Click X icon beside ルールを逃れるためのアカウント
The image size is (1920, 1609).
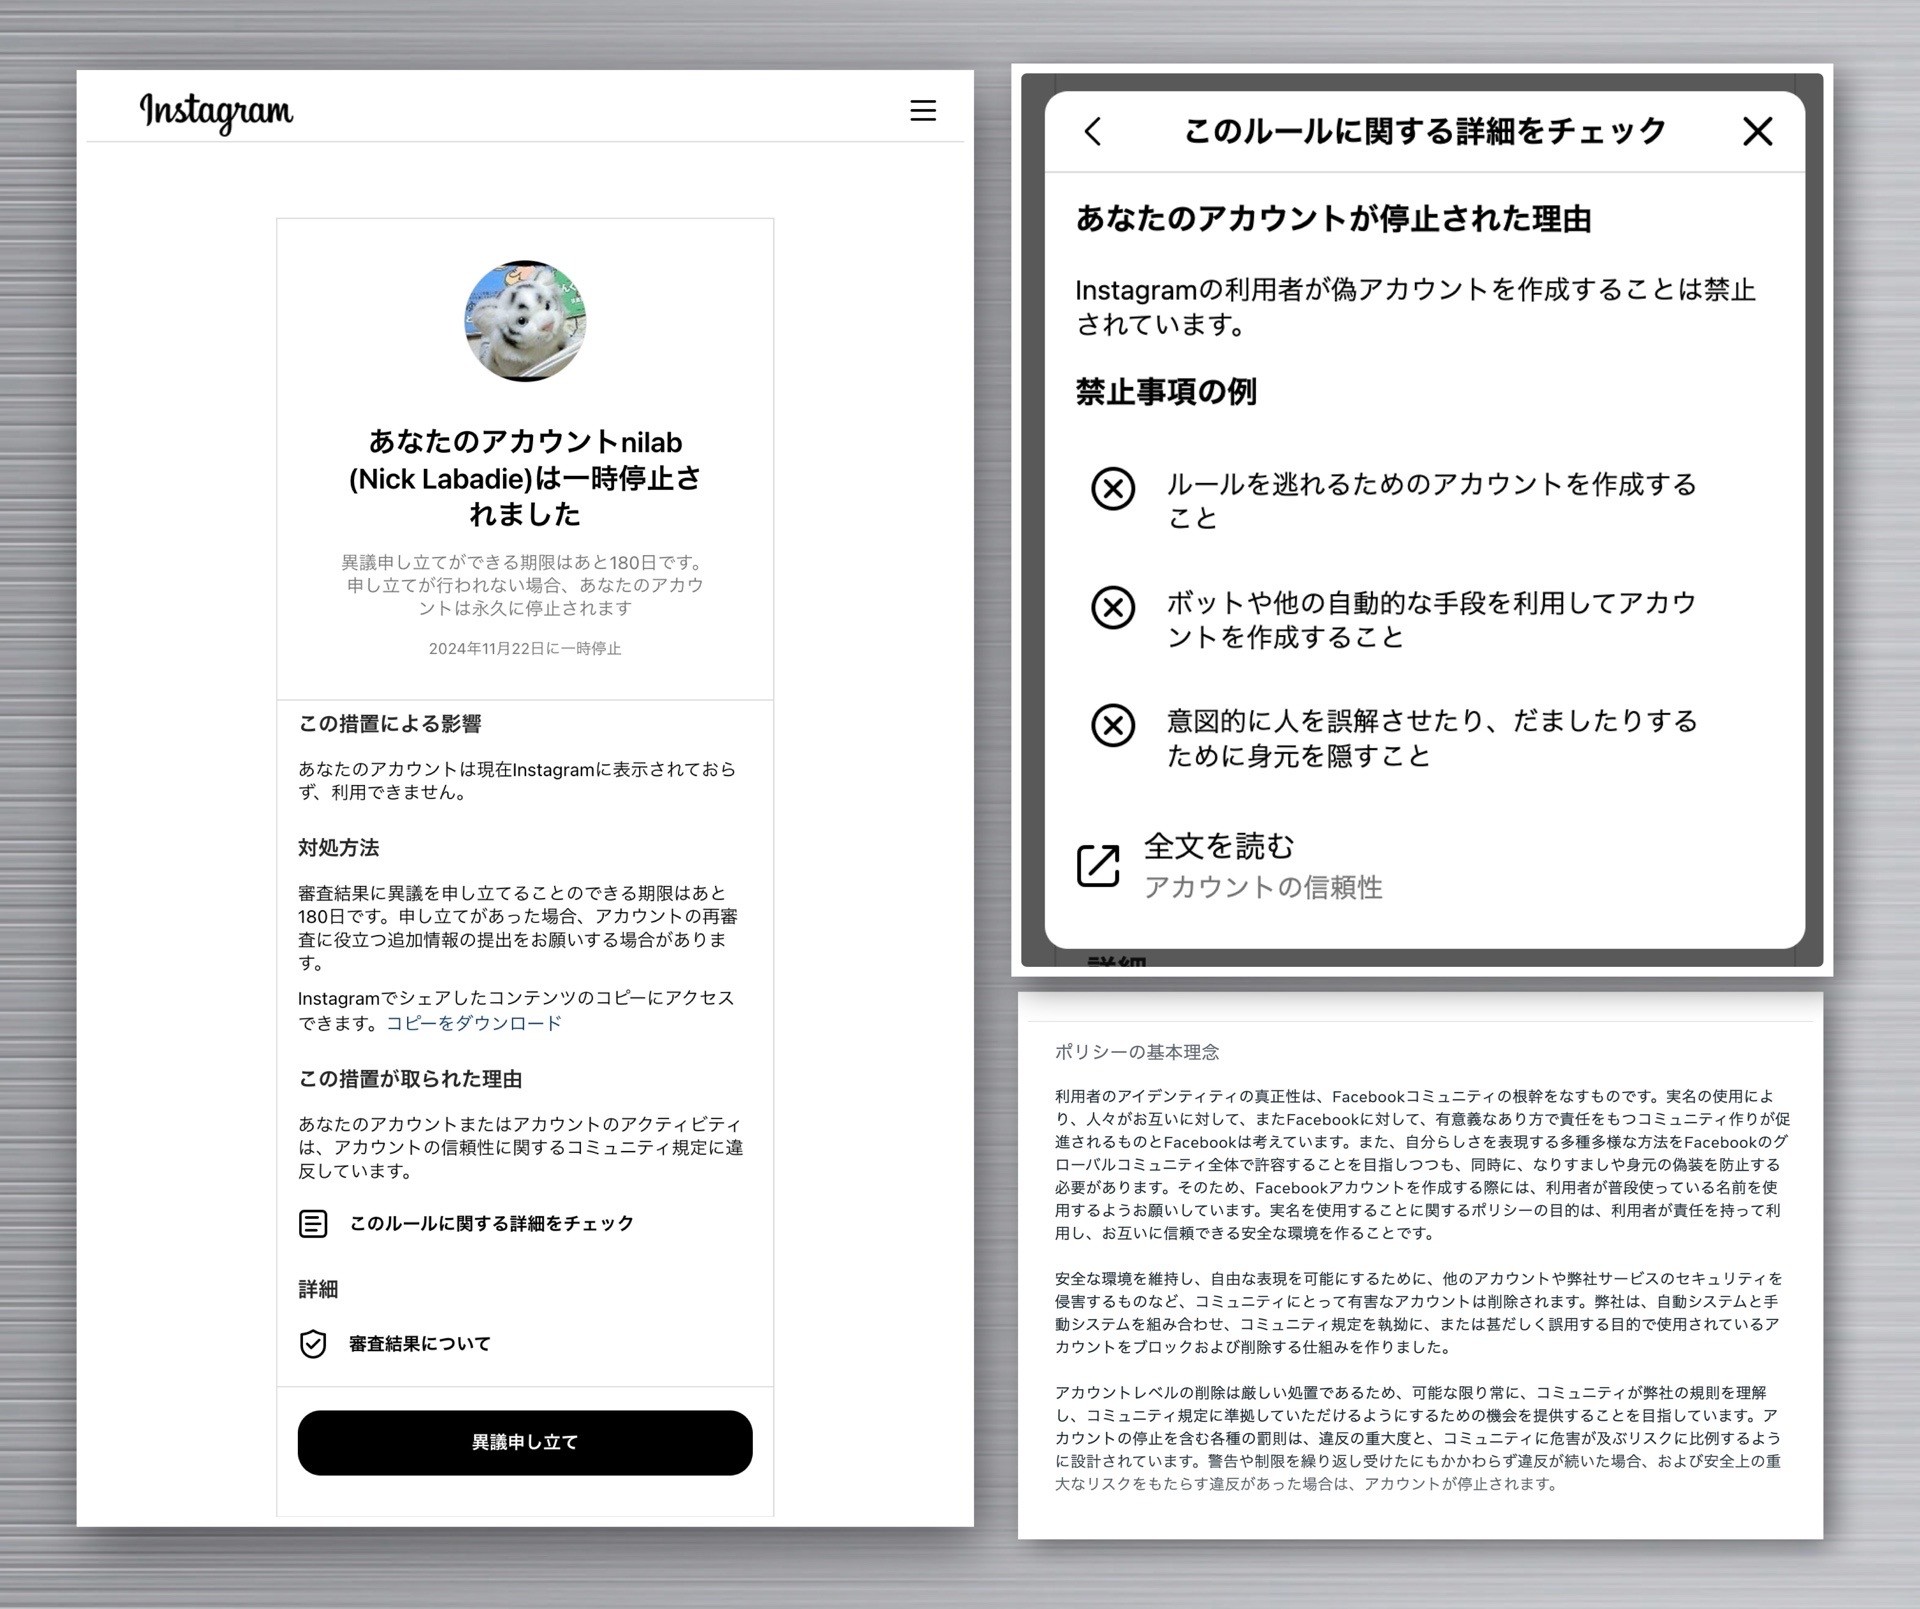click(1112, 489)
